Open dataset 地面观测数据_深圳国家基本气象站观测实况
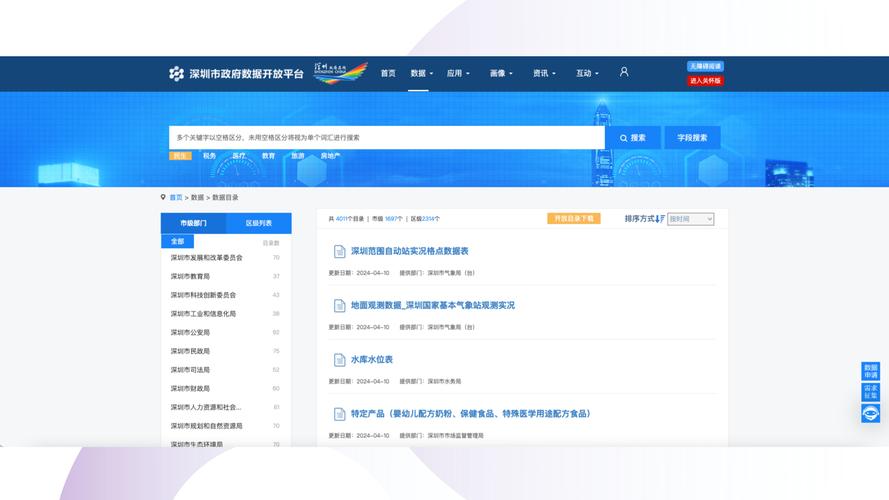 click(433, 306)
